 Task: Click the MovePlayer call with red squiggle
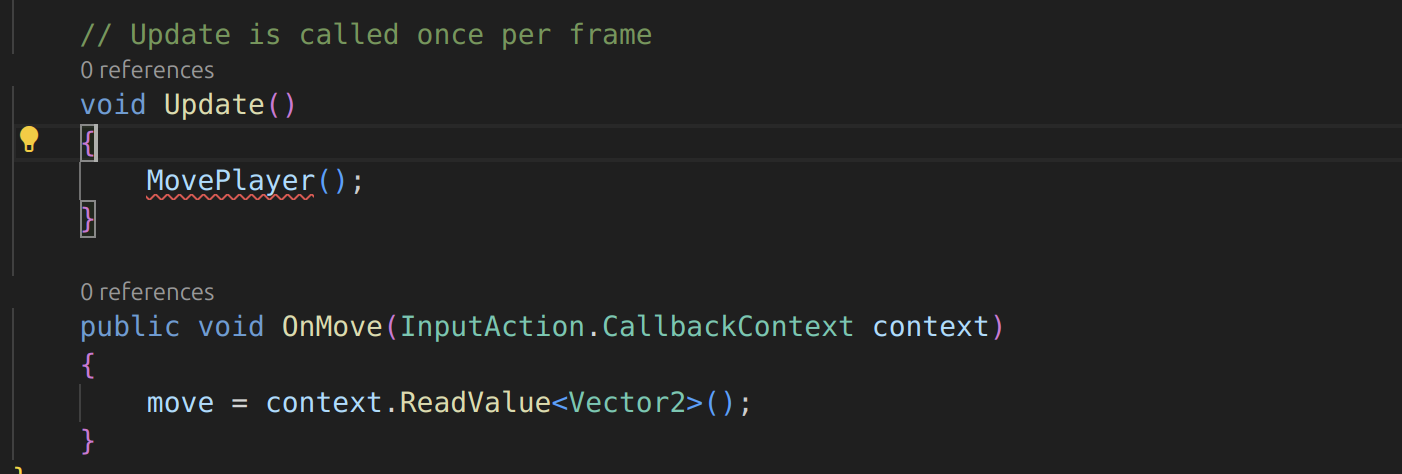230,181
